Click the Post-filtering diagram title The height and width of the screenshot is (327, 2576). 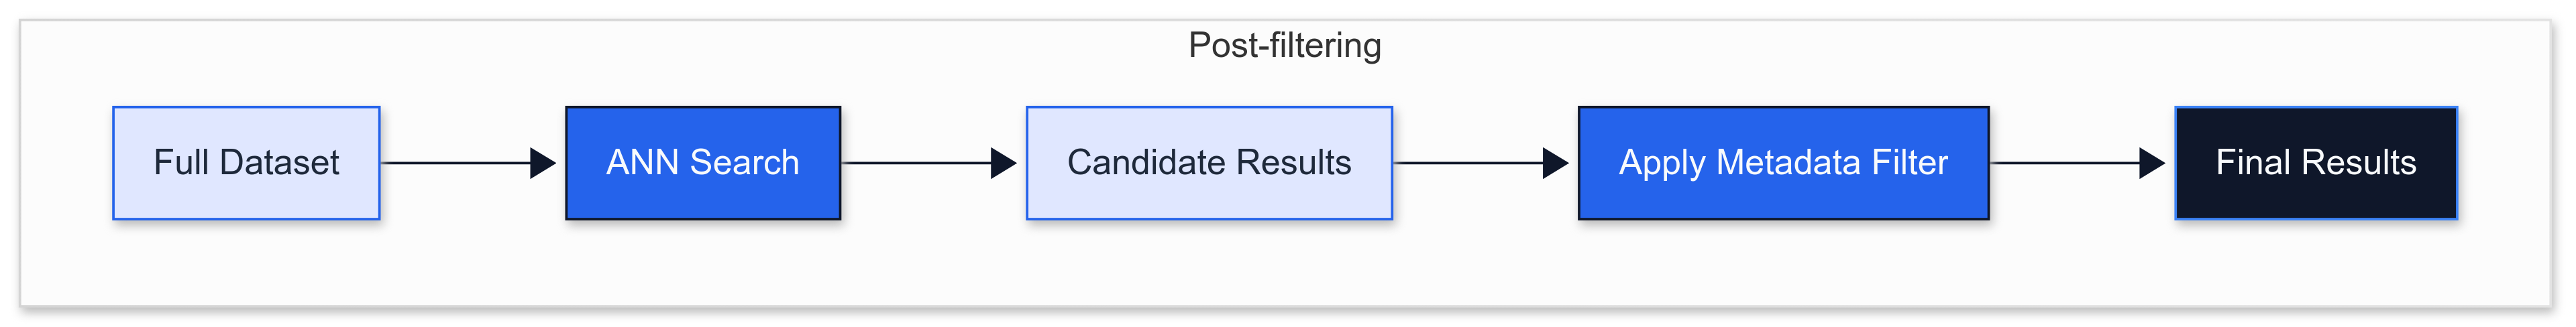[1284, 45]
